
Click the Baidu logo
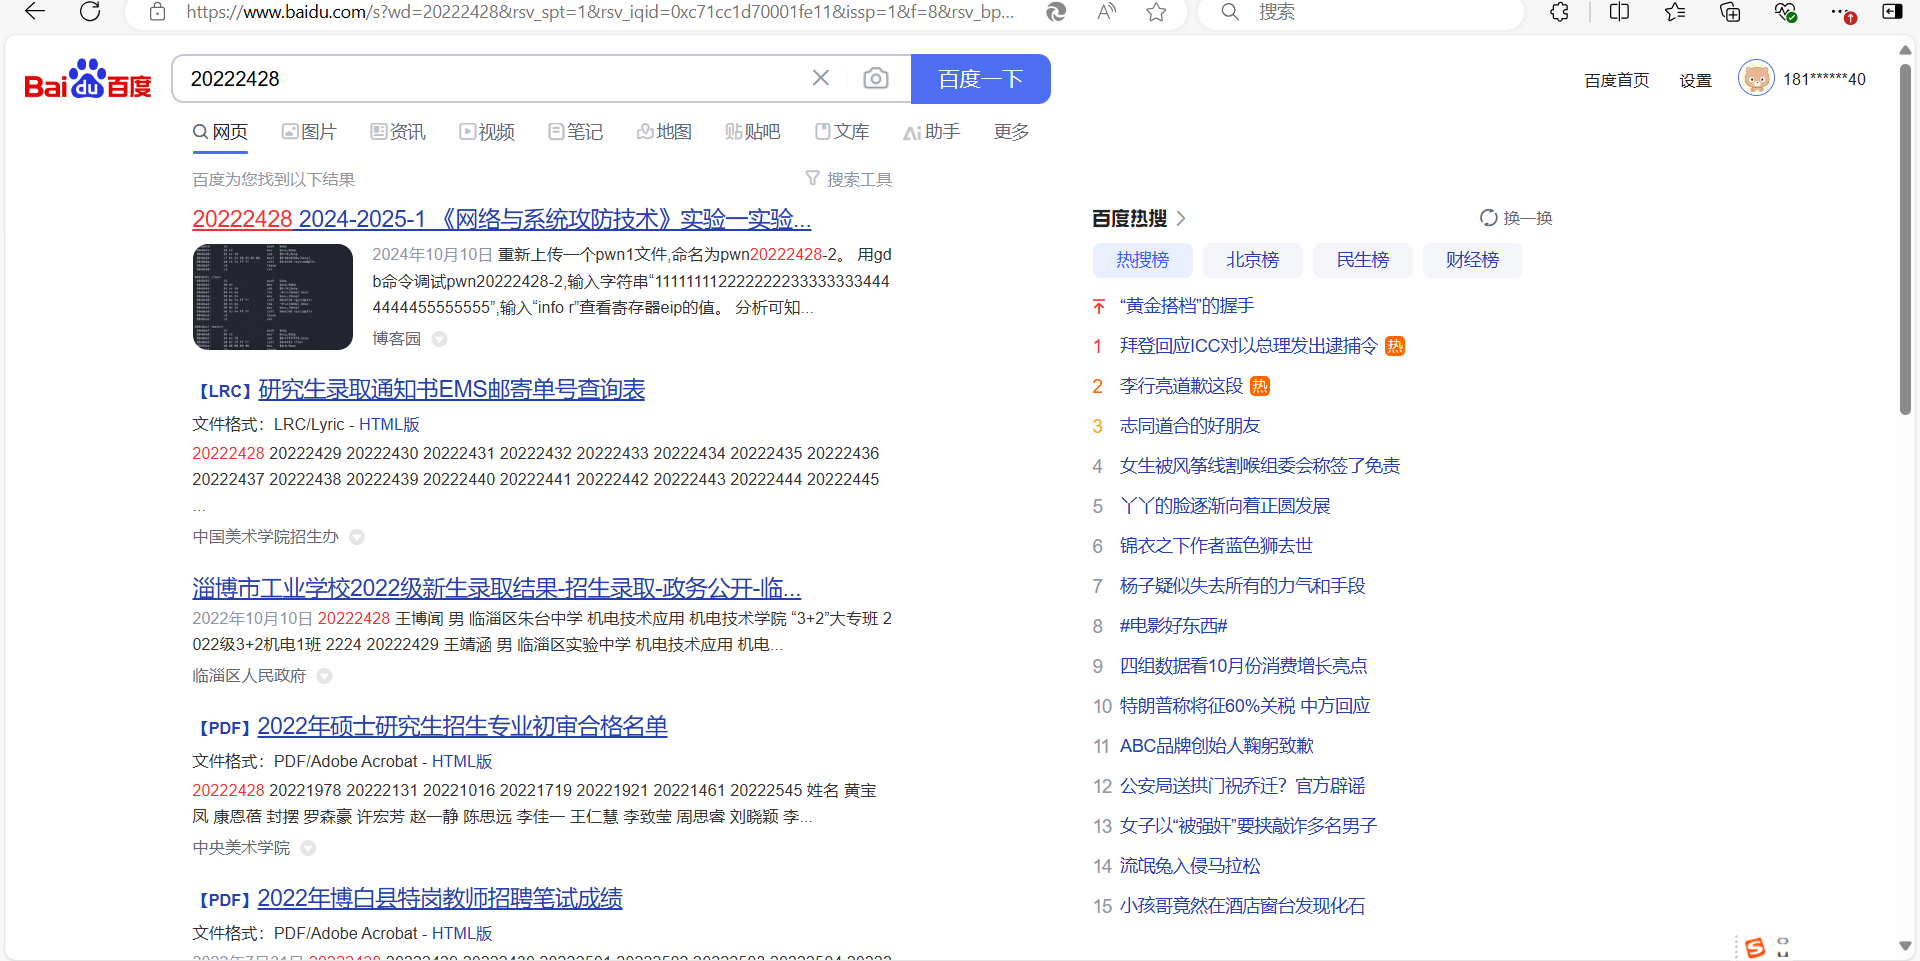(88, 79)
